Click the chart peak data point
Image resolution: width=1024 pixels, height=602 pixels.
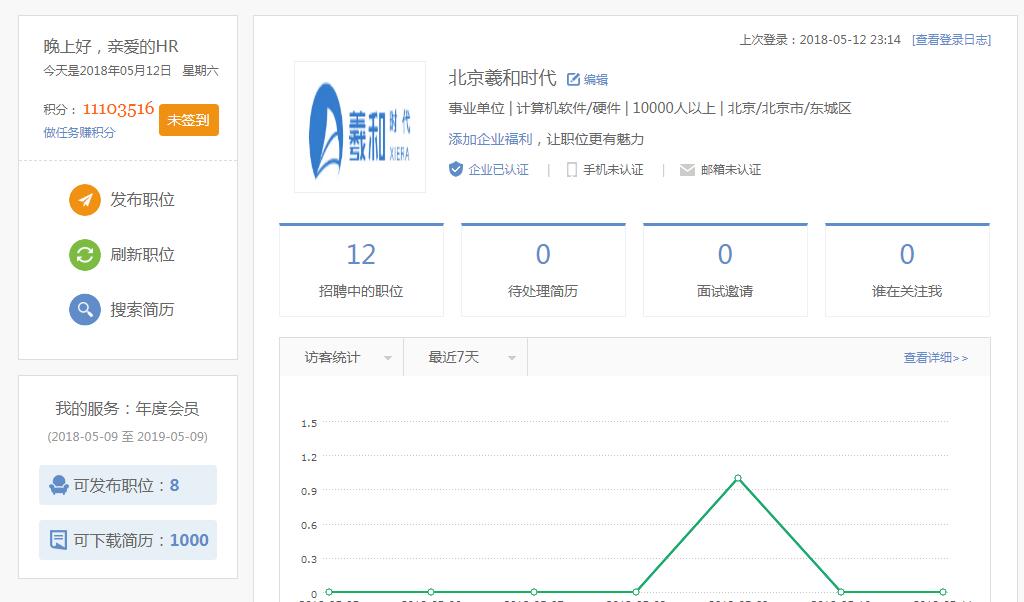(737, 479)
